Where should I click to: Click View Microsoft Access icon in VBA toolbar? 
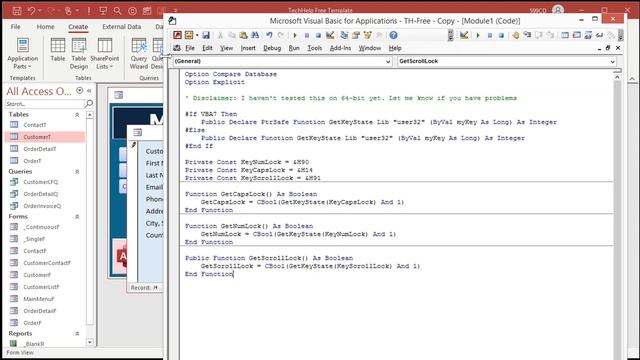(x=177, y=35)
